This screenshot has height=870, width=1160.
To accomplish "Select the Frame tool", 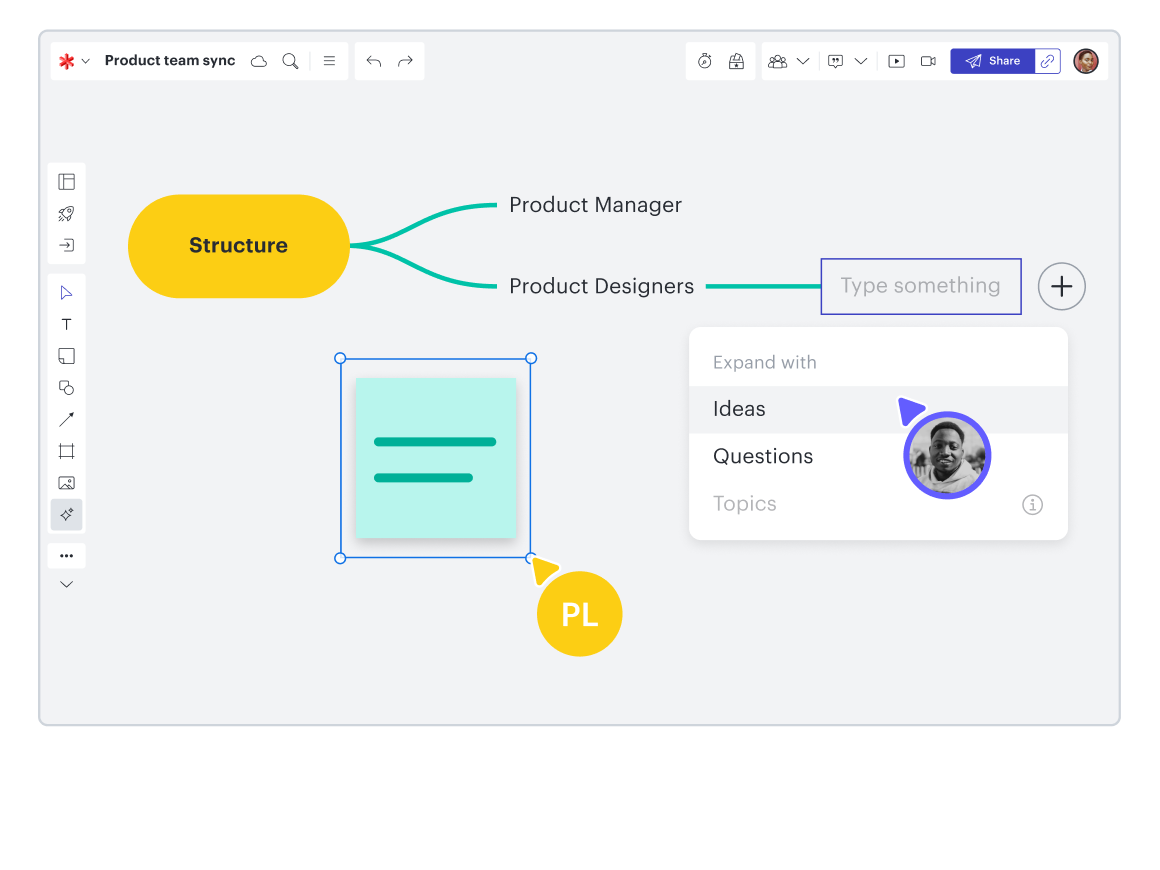I will point(66,451).
